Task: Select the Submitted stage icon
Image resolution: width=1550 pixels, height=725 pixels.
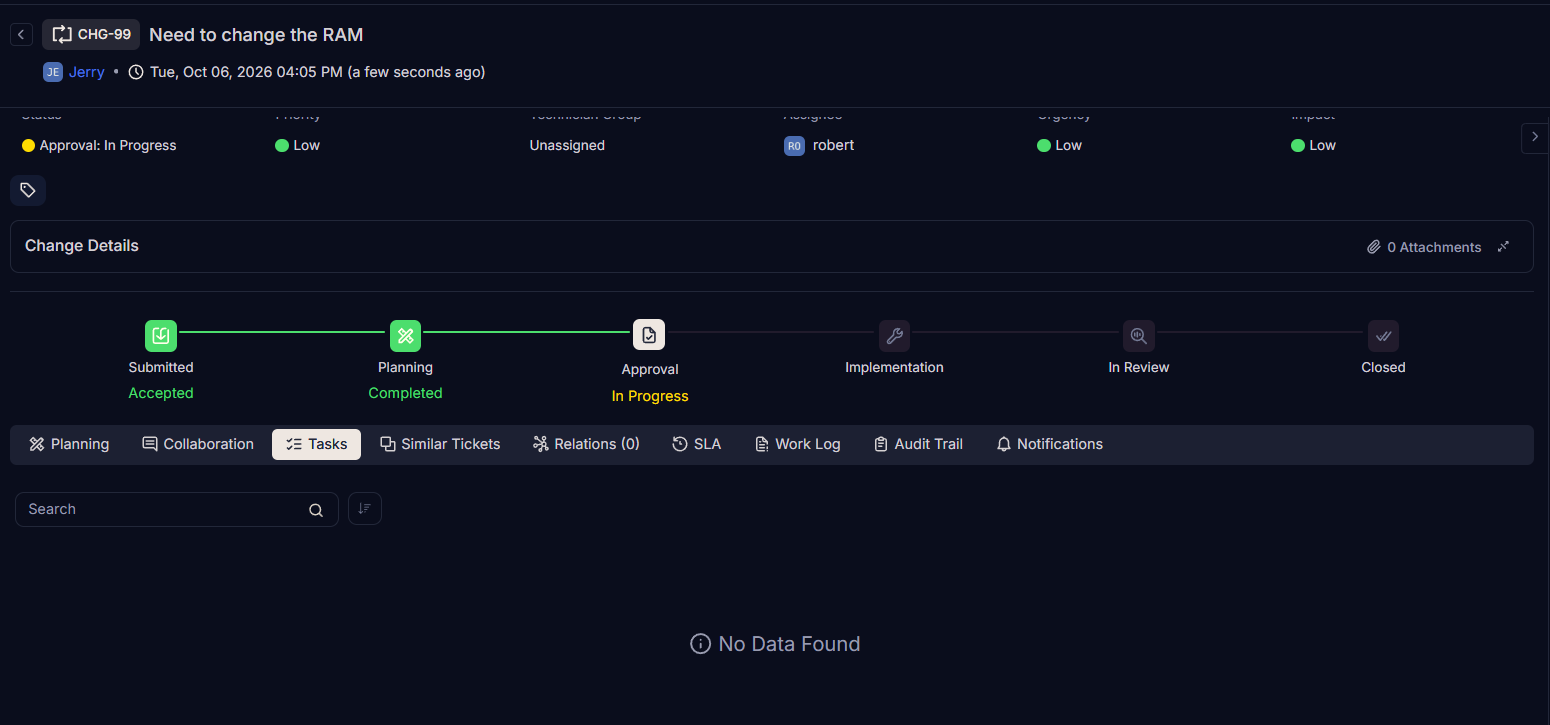Action: click(x=161, y=336)
